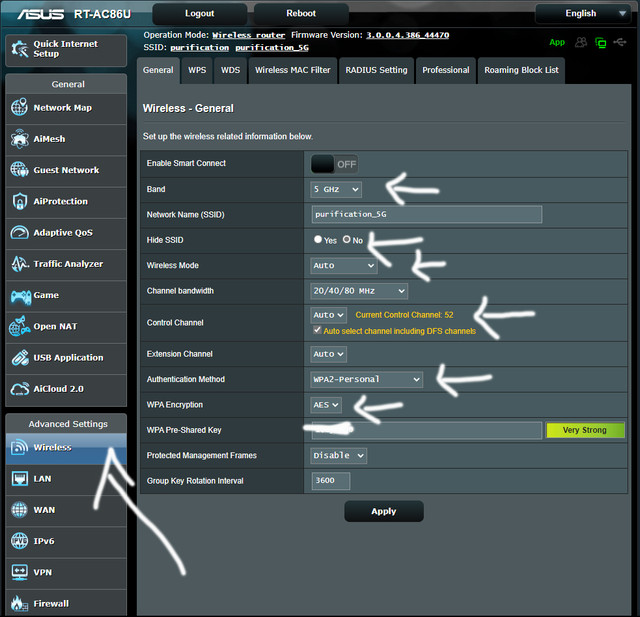Screen dimensions: 640x617
Task: Click the guest users status icon
Action: 581,42
